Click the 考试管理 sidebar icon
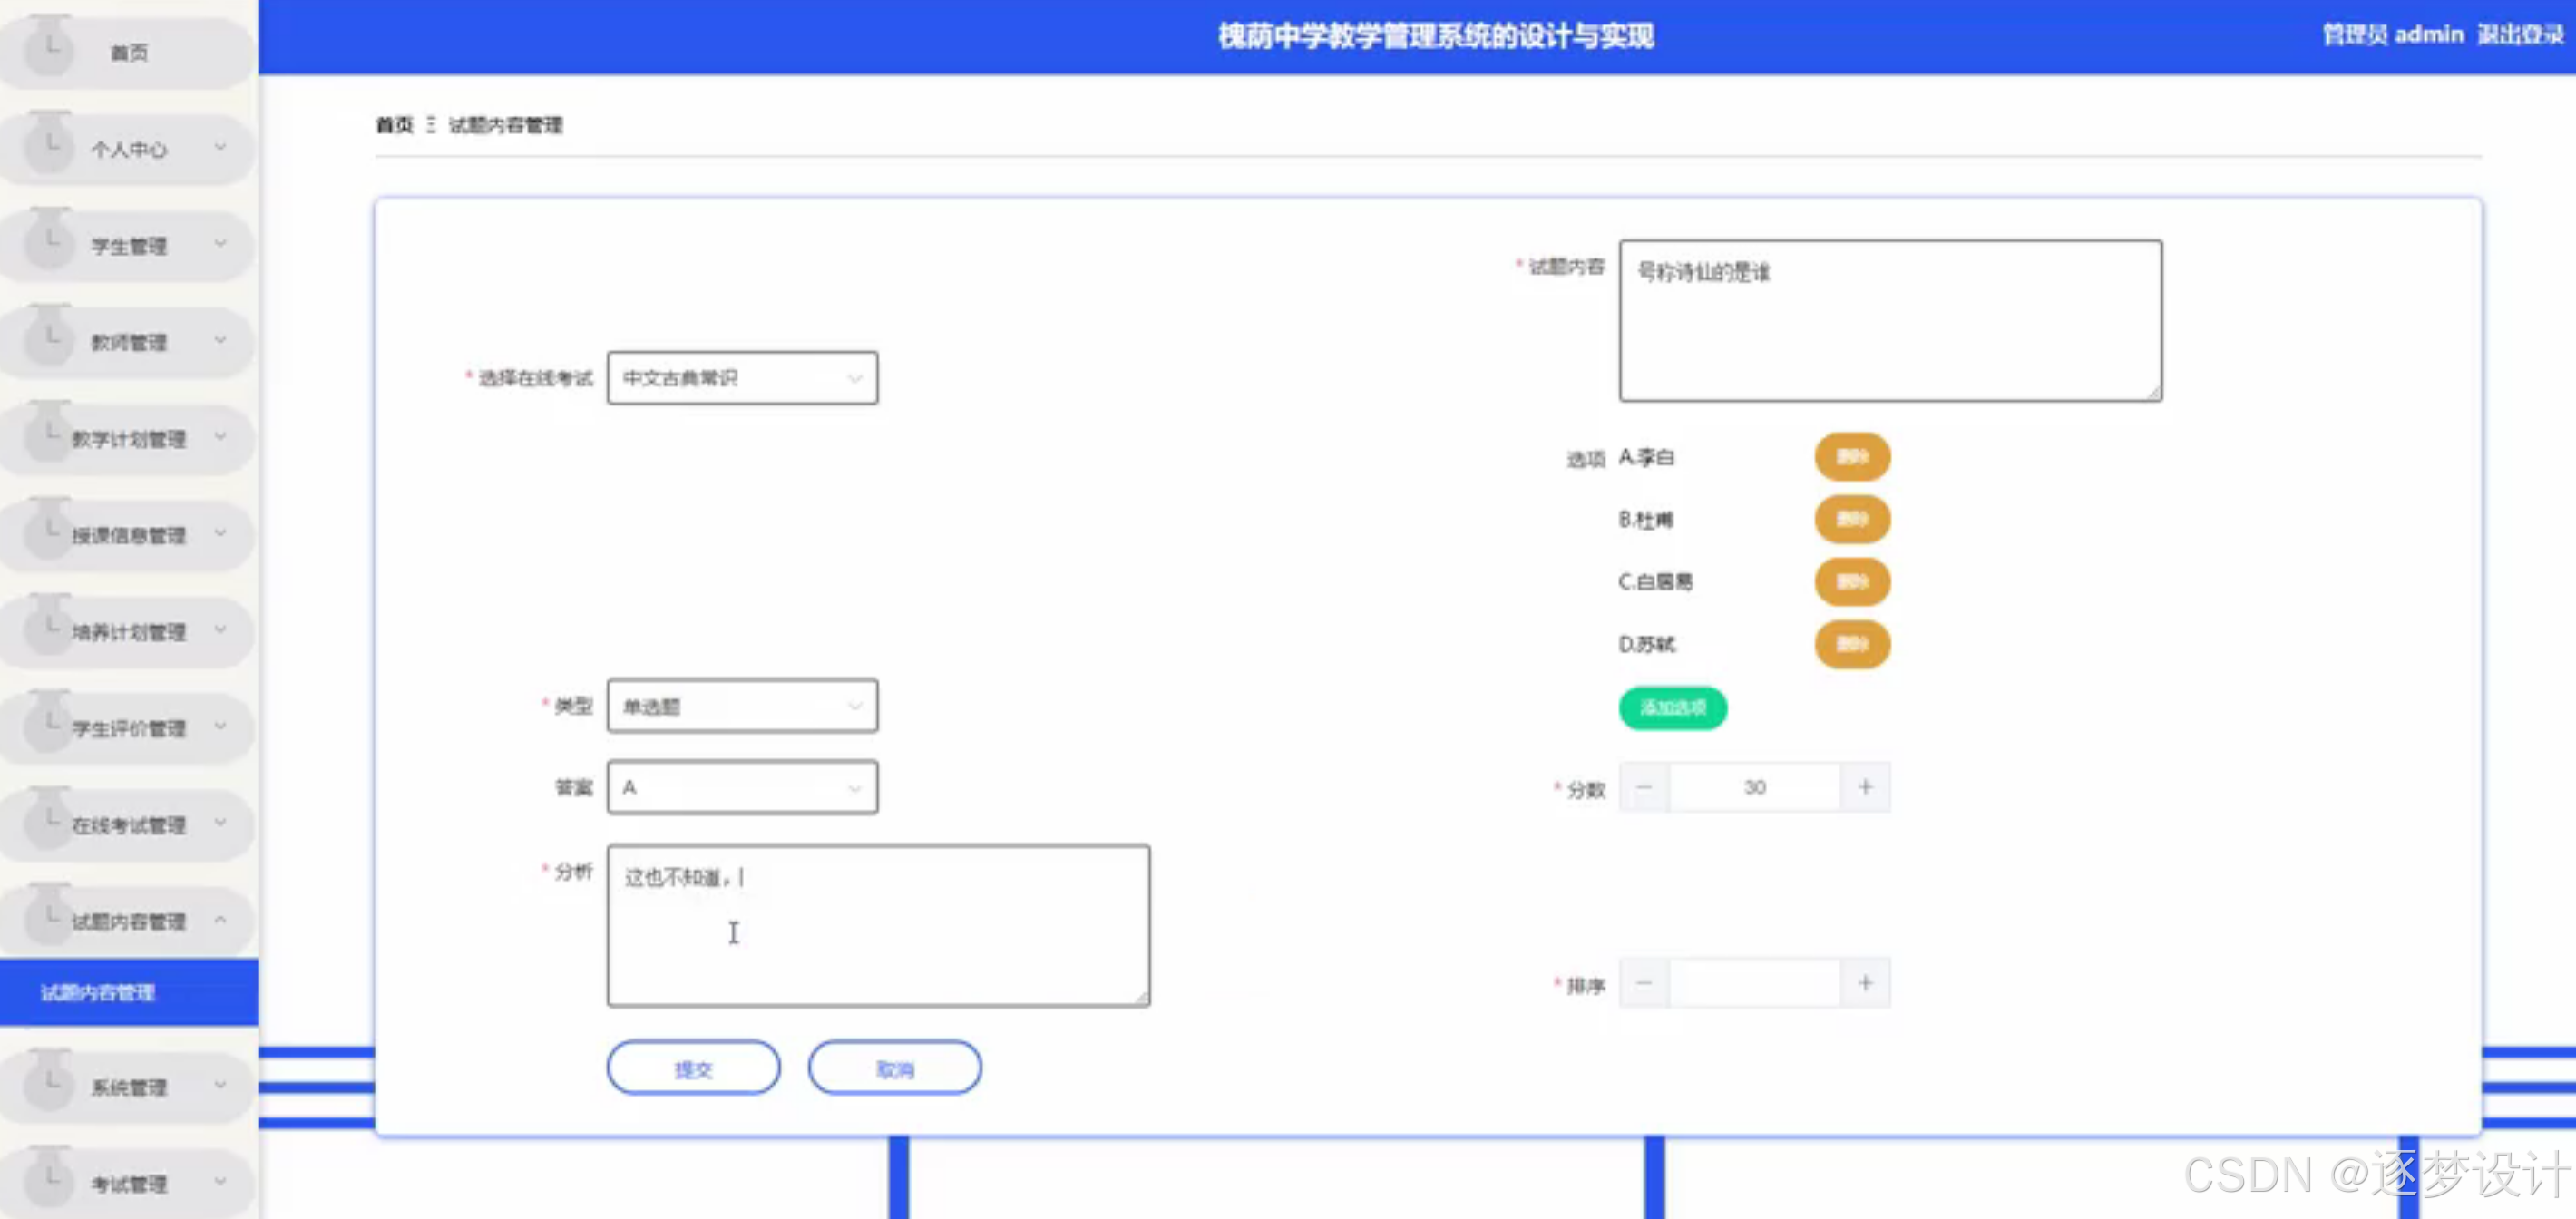 click(50, 1181)
